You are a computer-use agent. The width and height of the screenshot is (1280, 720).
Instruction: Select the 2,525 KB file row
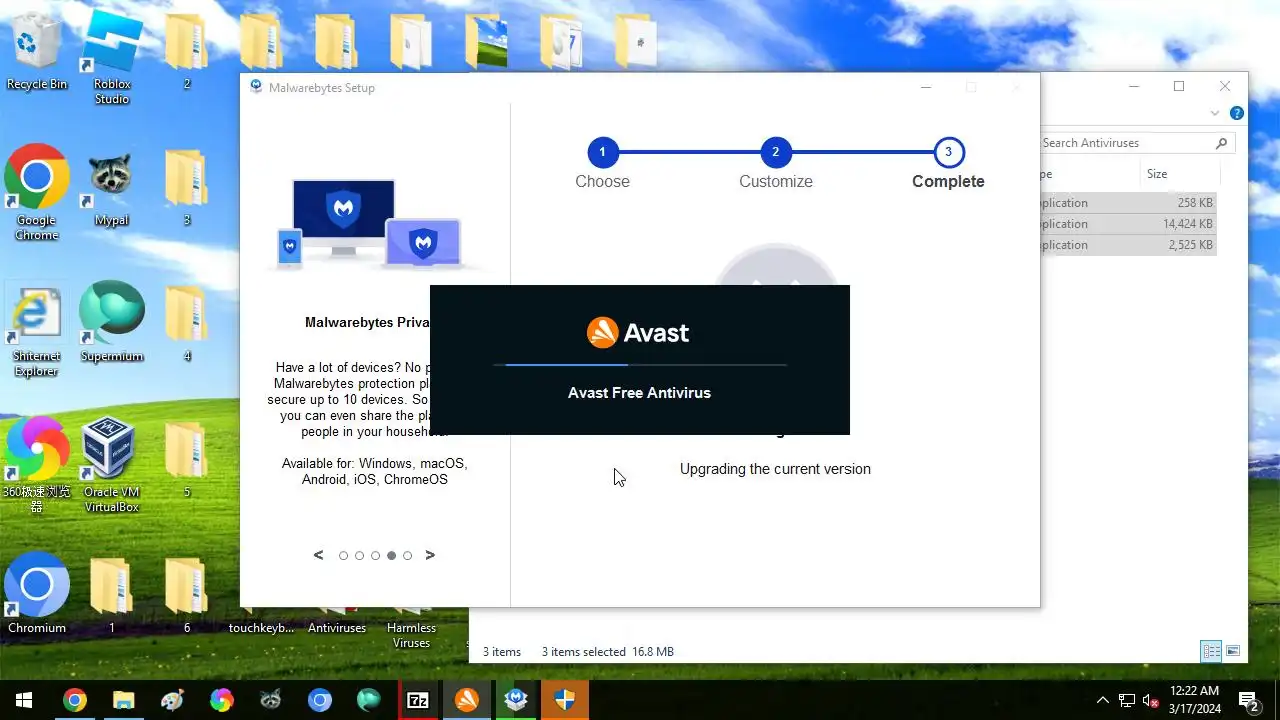click(1129, 245)
